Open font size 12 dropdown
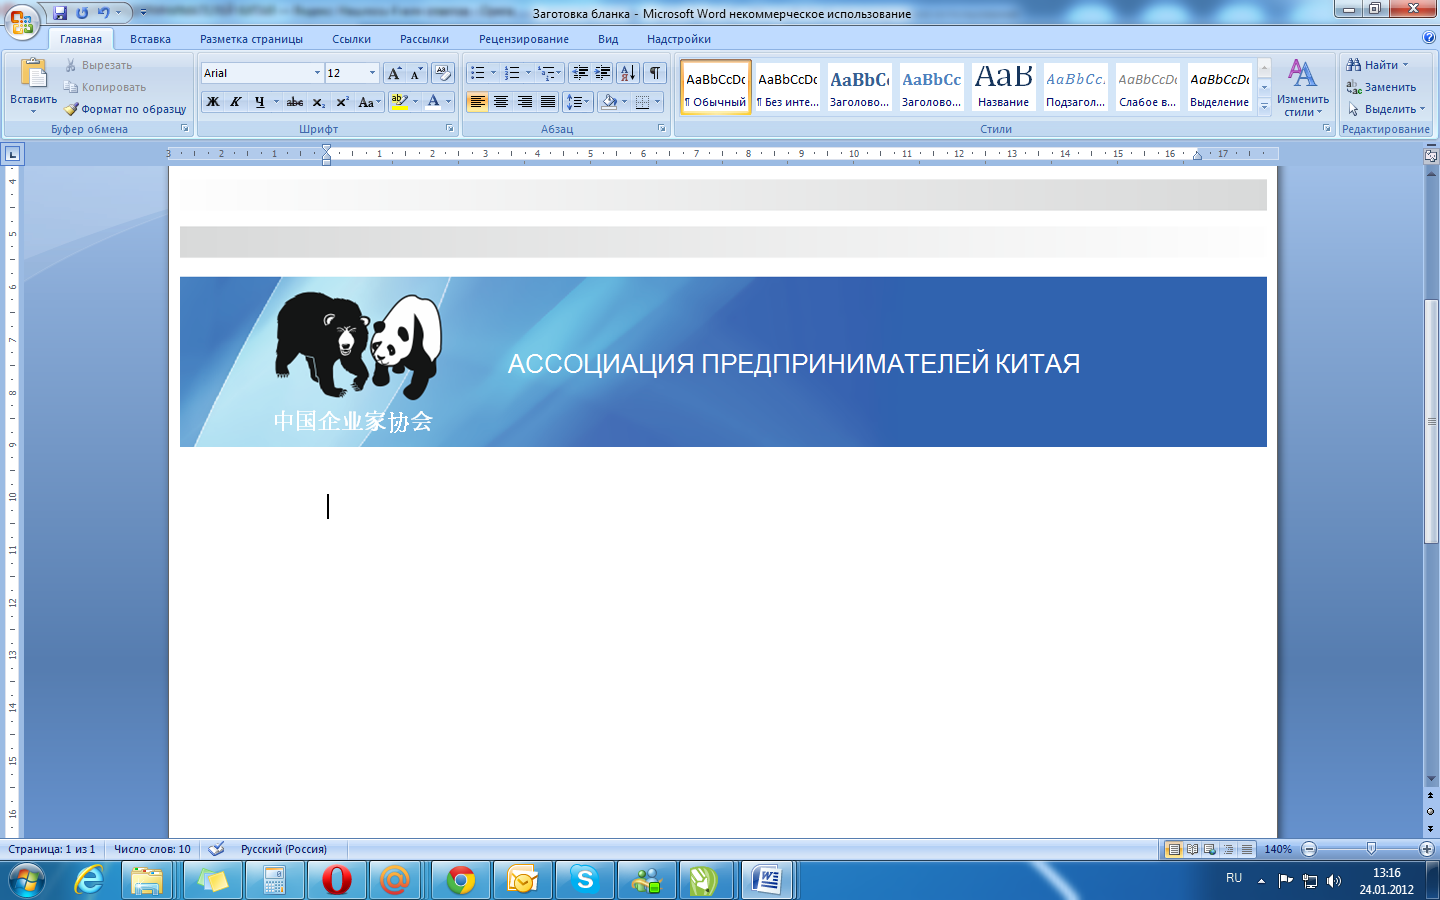 tap(373, 73)
